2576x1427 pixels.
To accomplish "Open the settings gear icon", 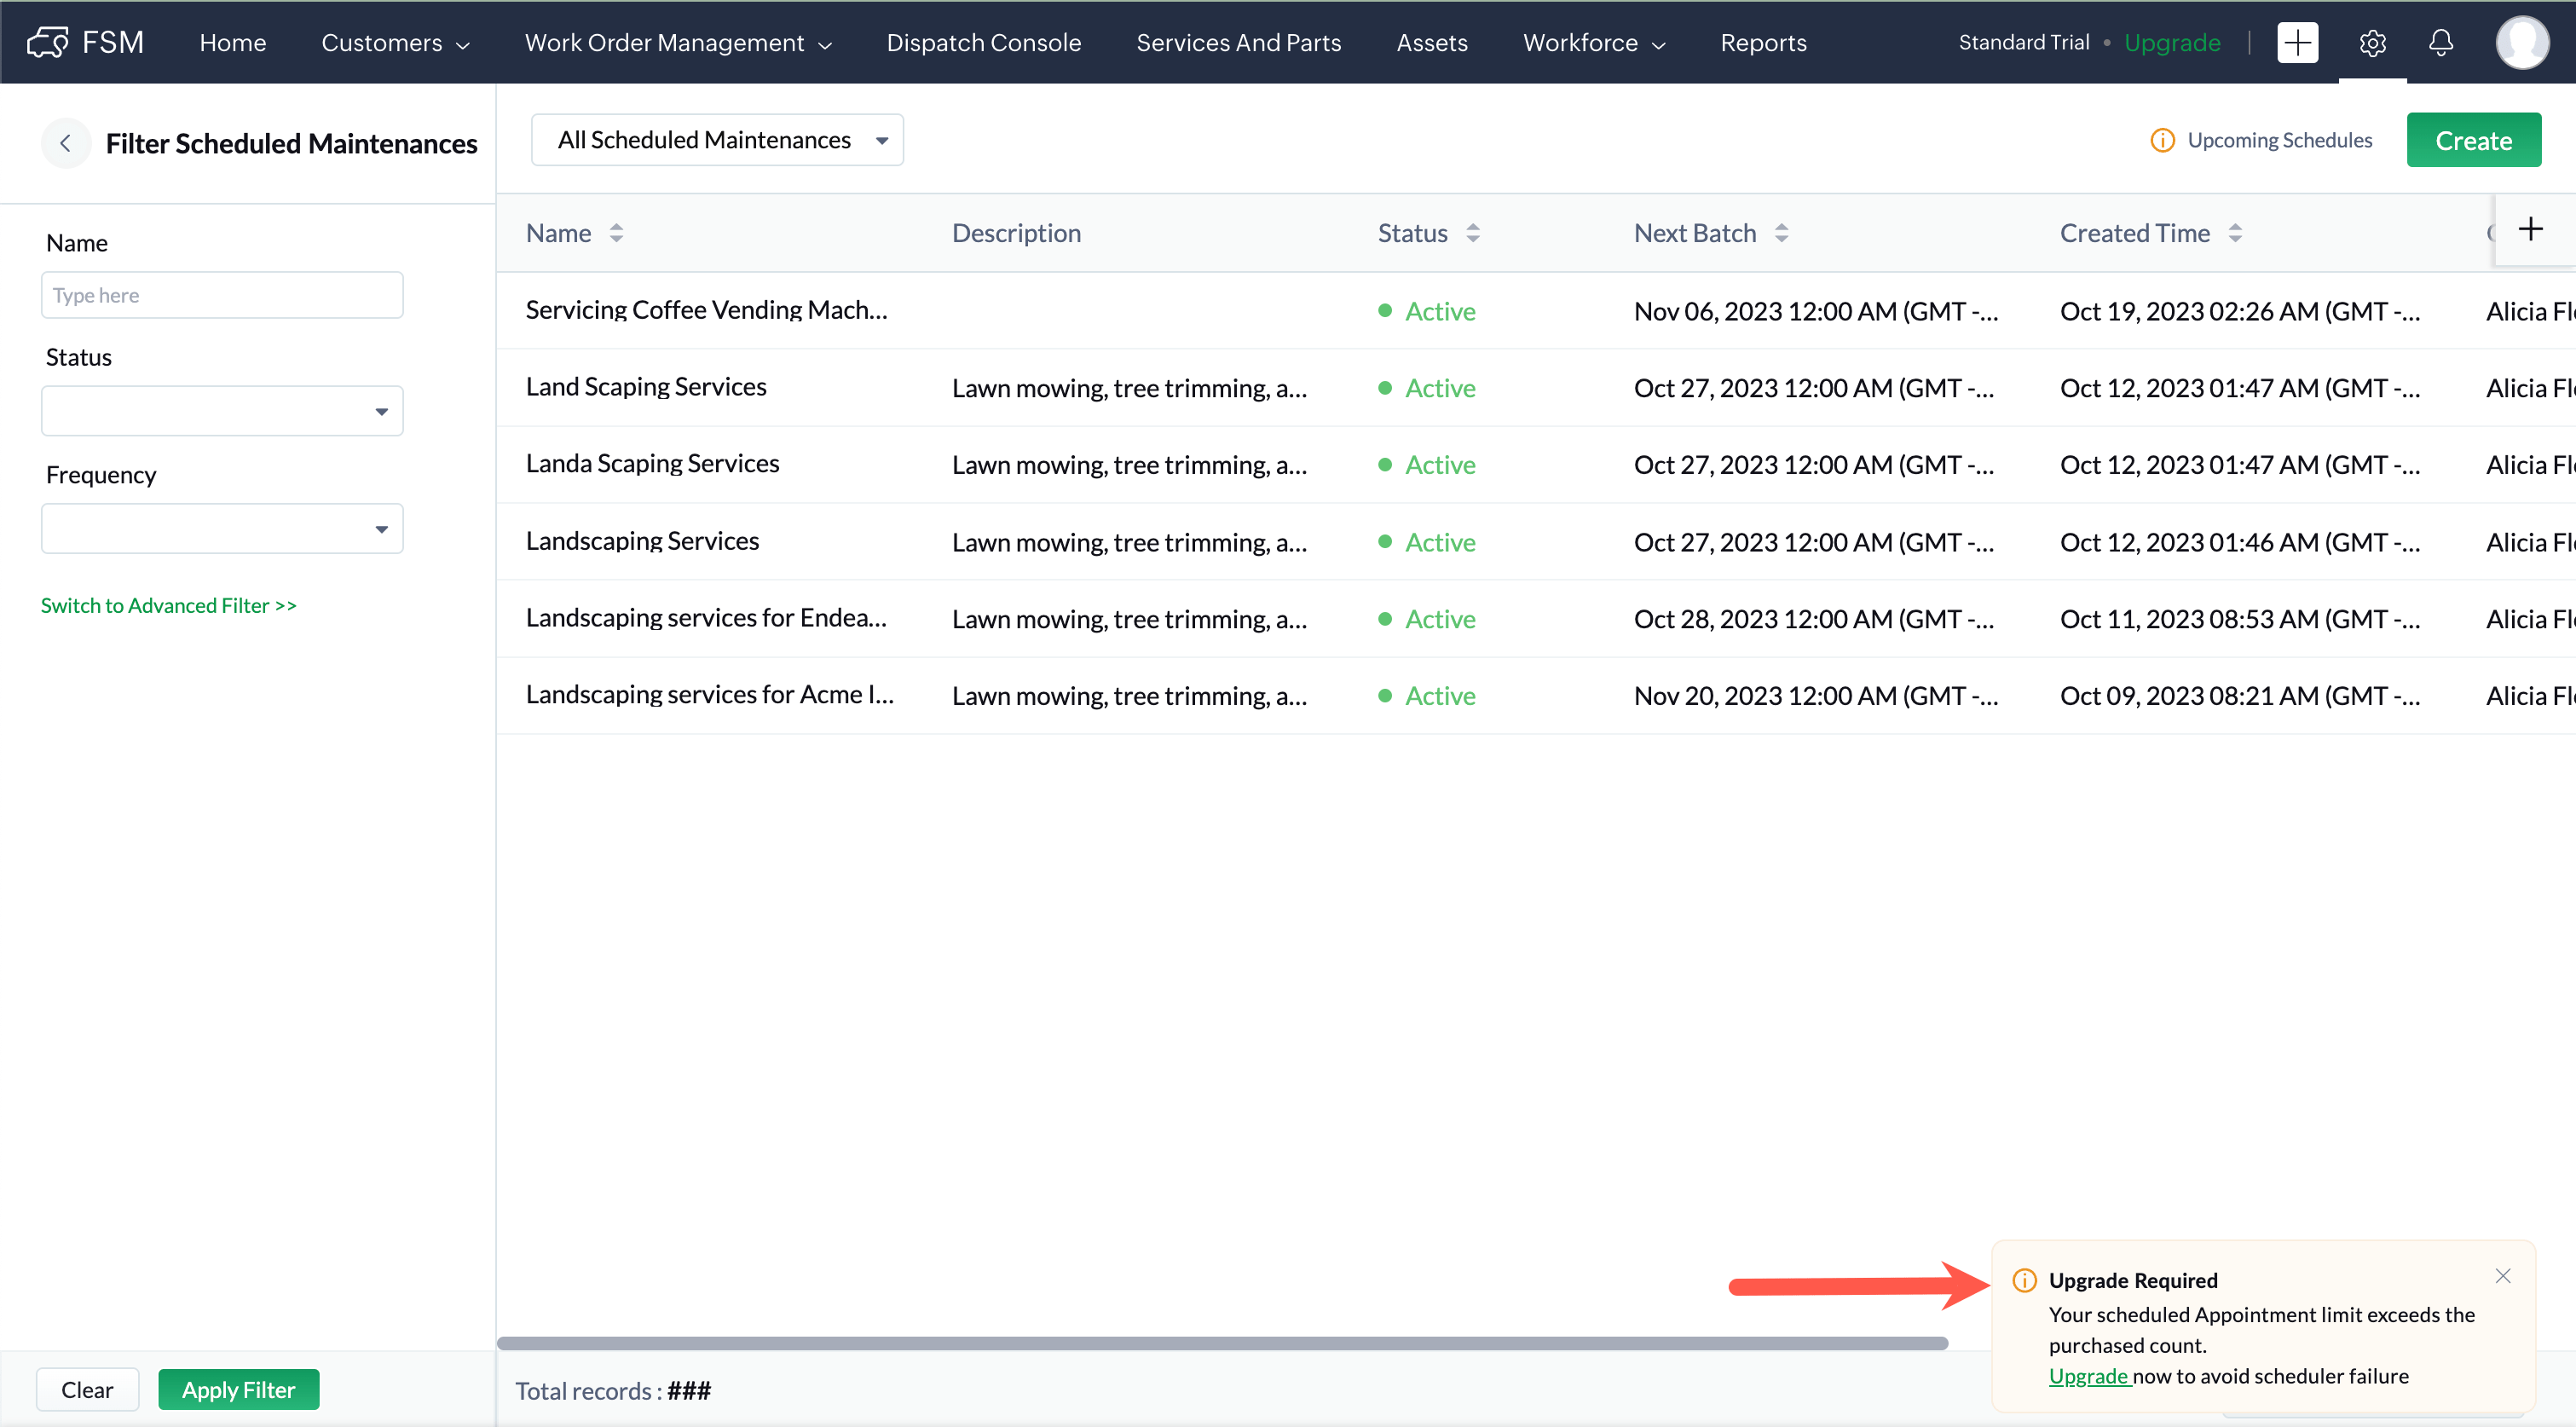I will click(2372, 42).
